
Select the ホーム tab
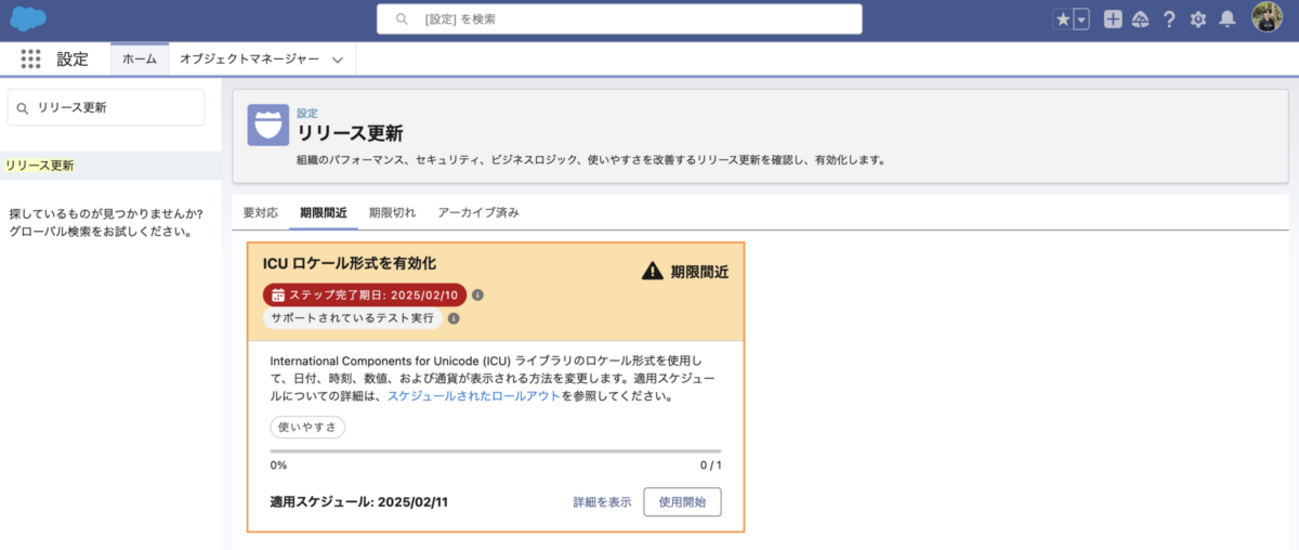pyautogui.click(x=139, y=59)
